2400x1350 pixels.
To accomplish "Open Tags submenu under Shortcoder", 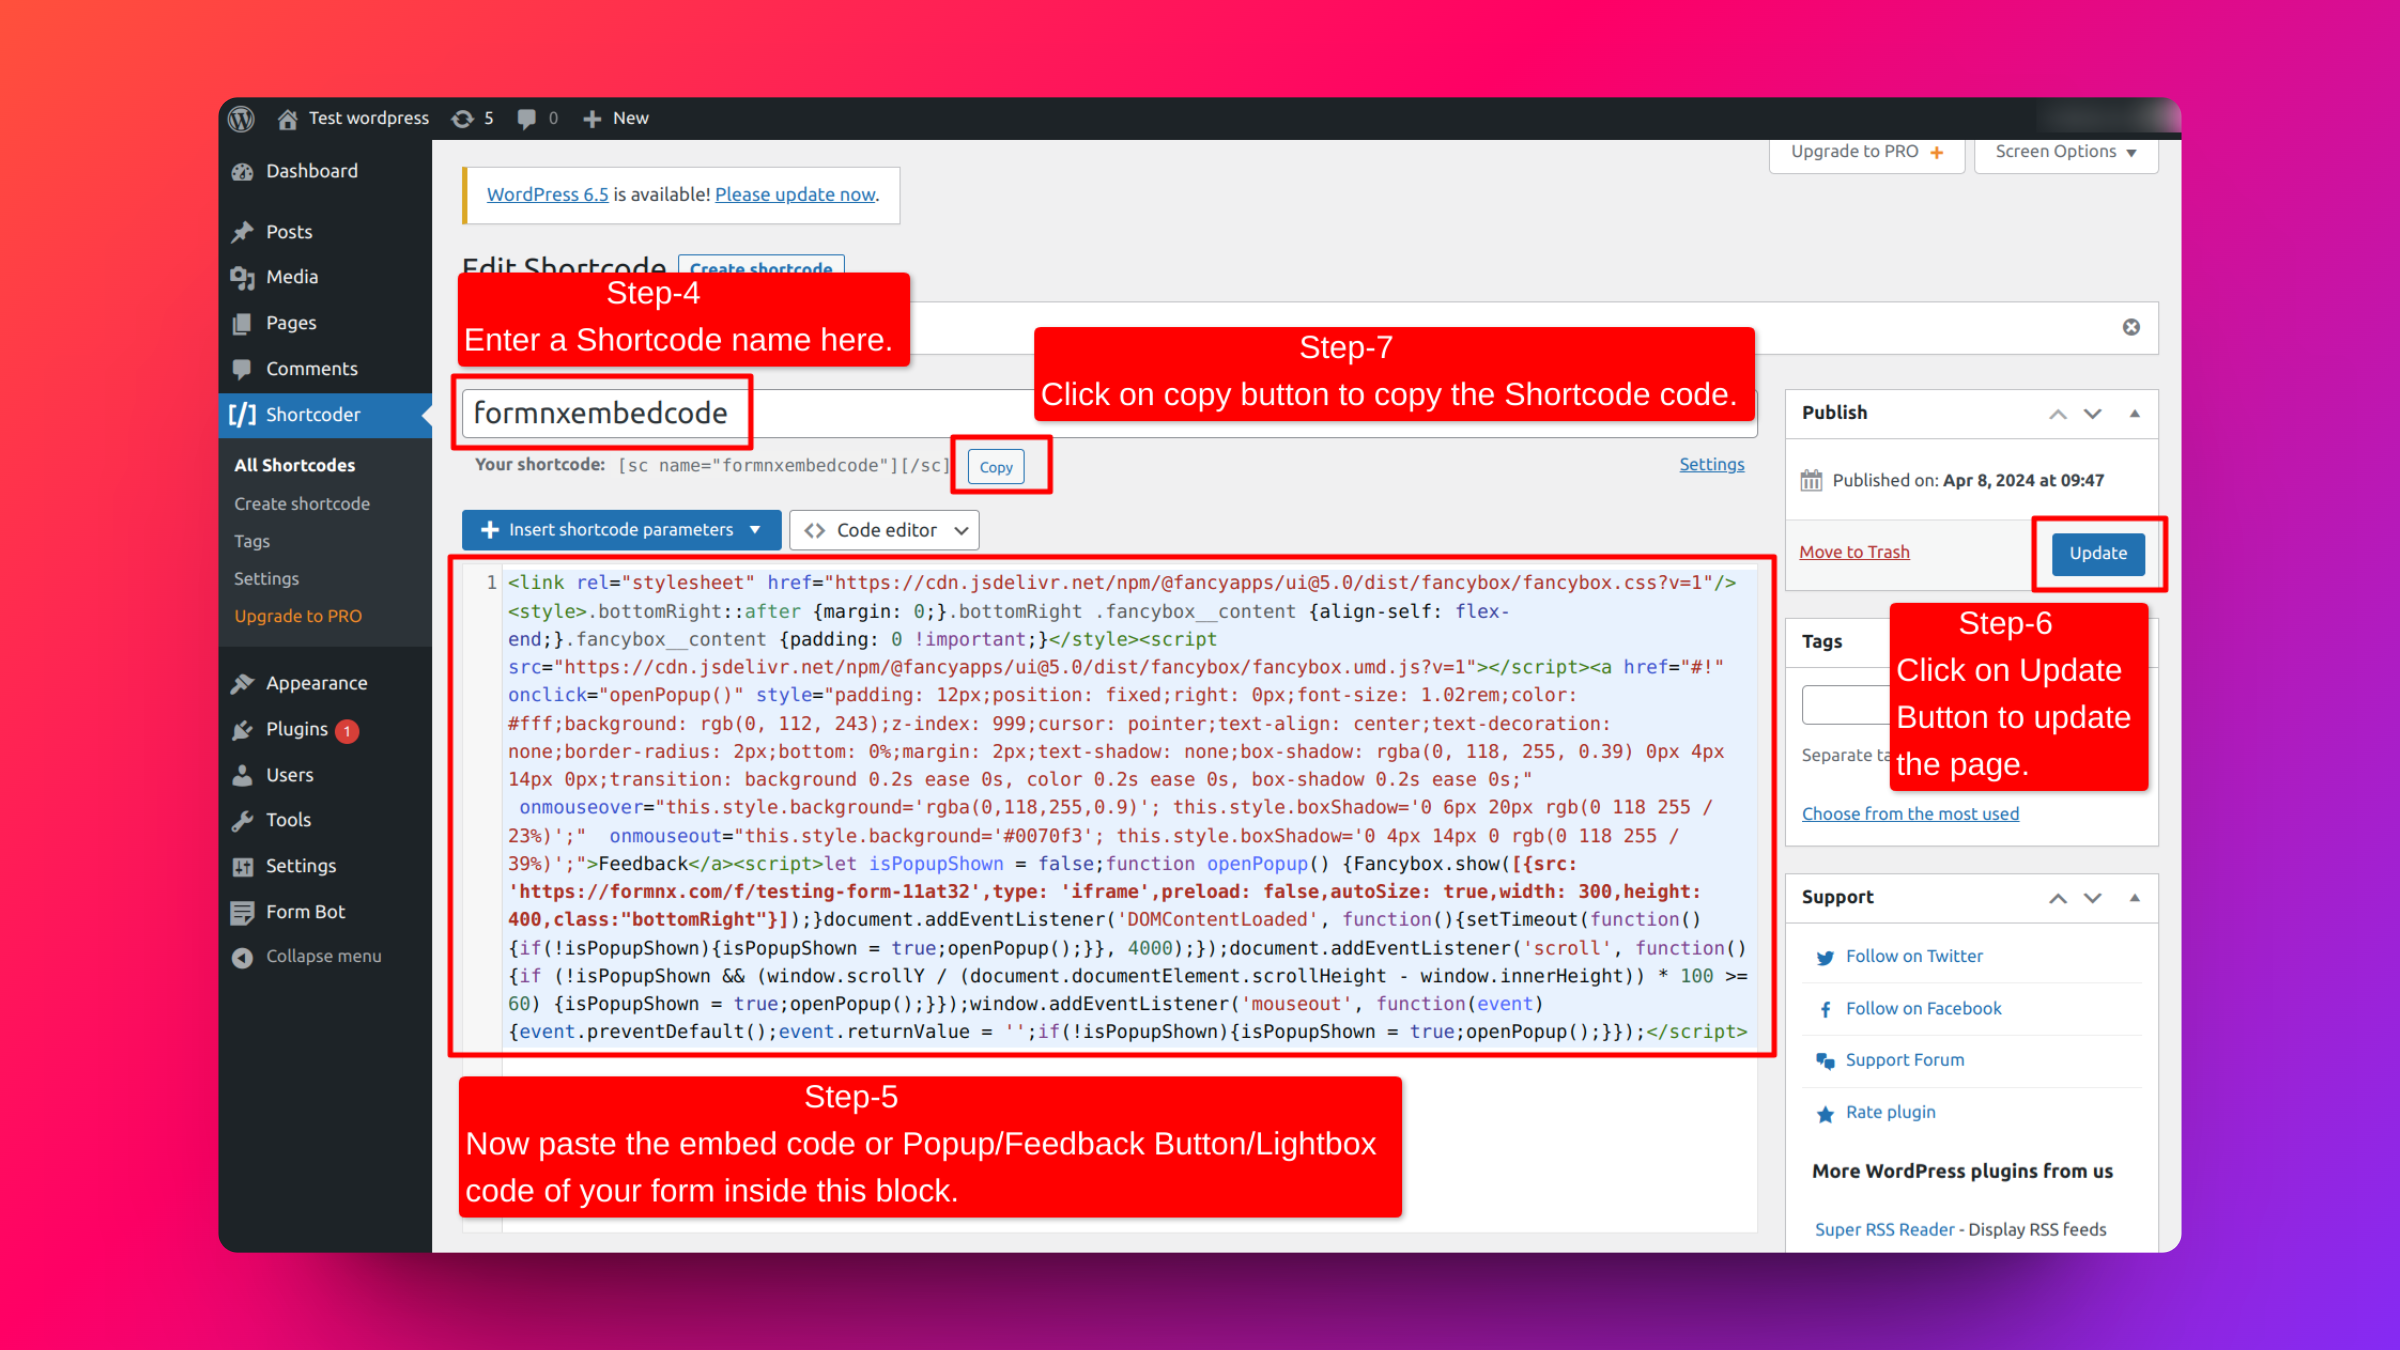I will pyautogui.click(x=252, y=541).
